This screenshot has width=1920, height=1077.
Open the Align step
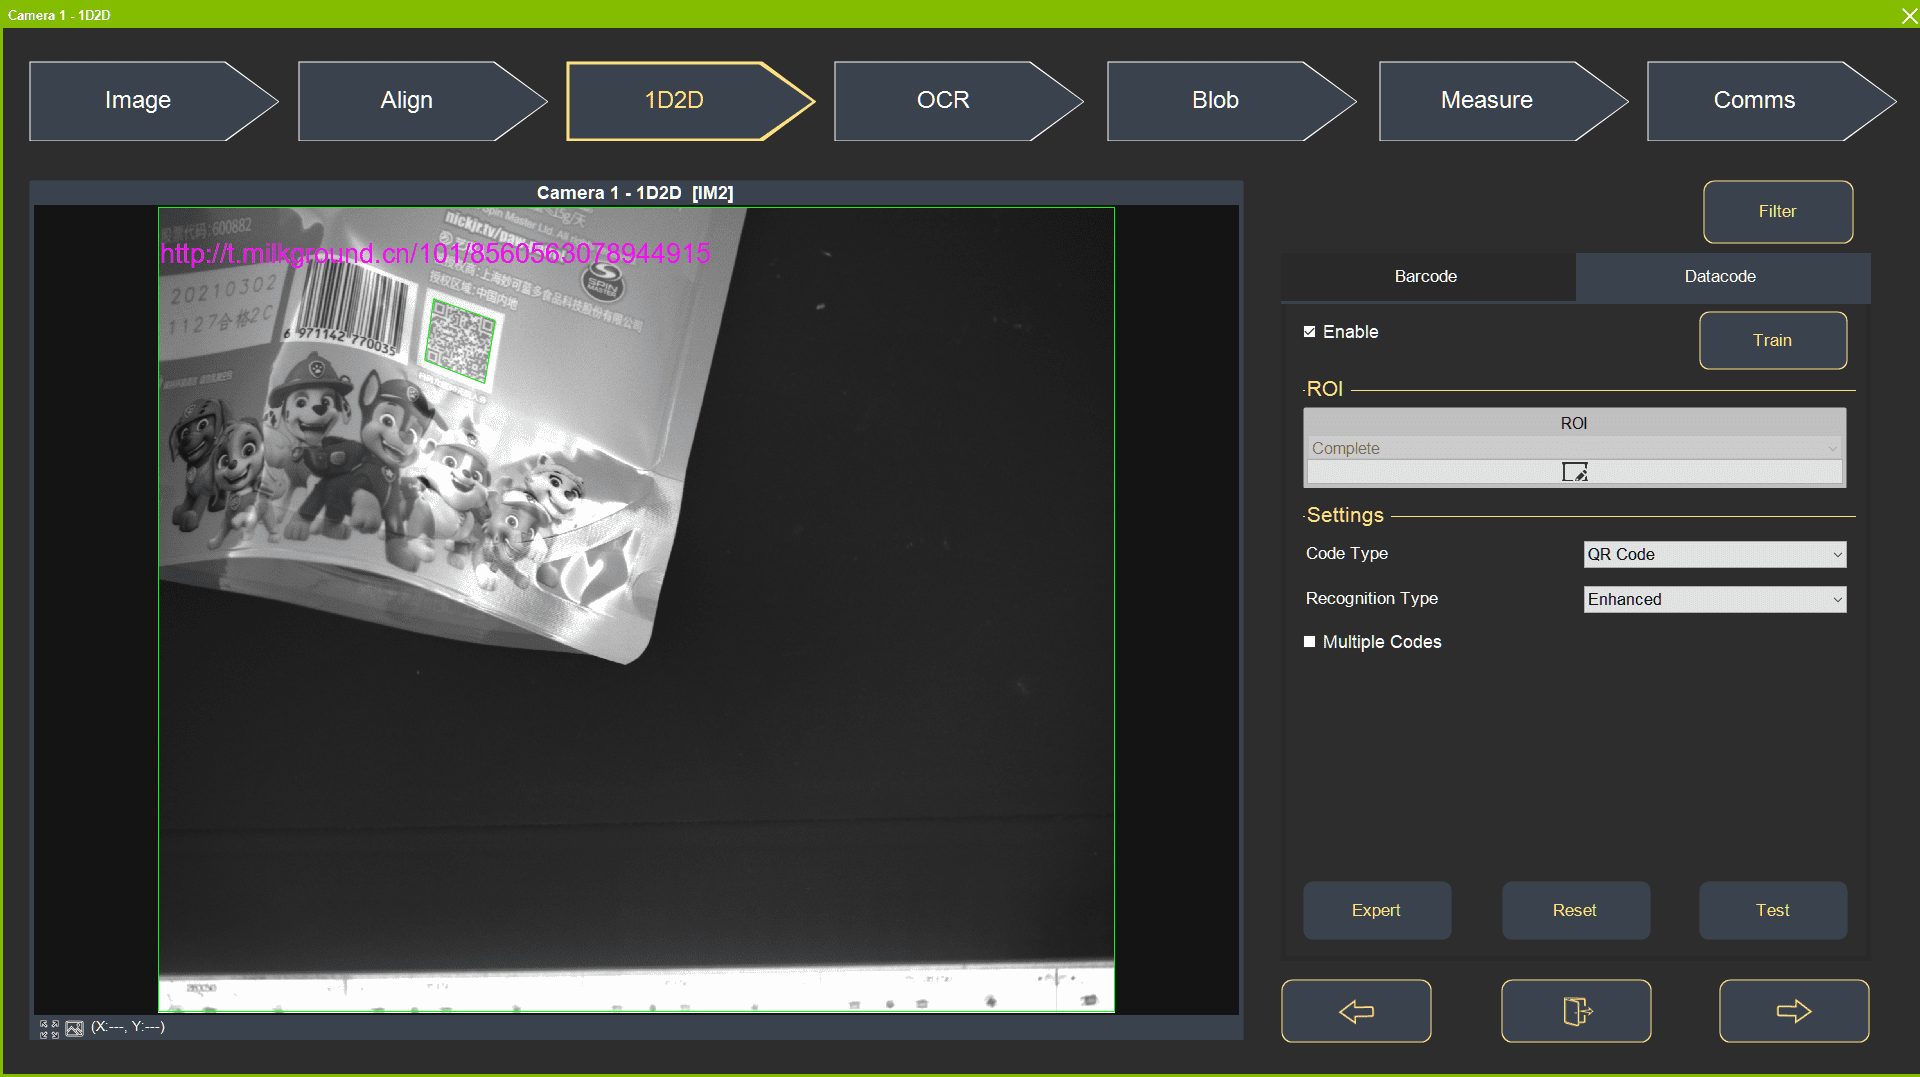point(421,100)
